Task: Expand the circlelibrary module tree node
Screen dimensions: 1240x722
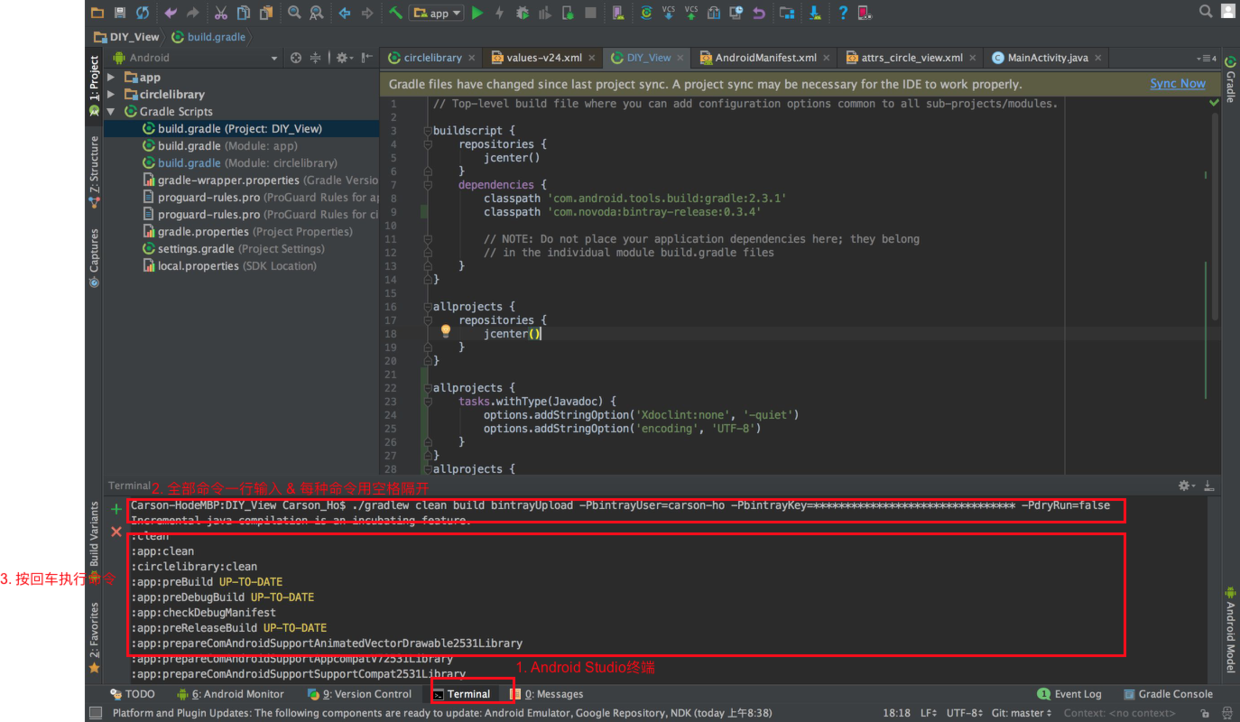Action: click(x=111, y=94)
